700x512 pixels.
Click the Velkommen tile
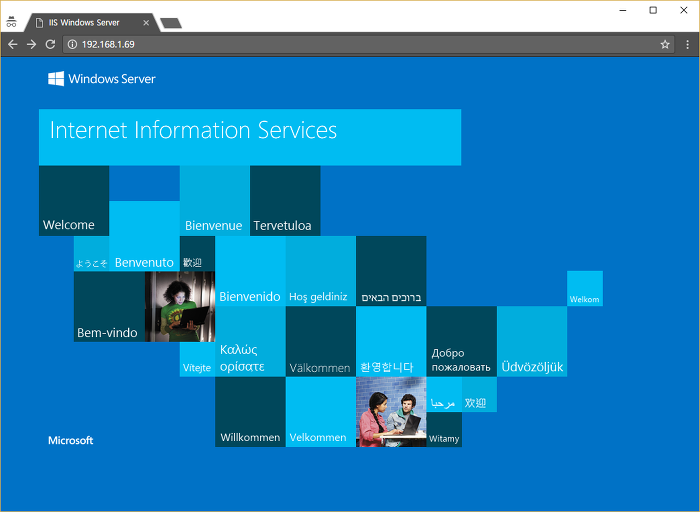point(321,412)
